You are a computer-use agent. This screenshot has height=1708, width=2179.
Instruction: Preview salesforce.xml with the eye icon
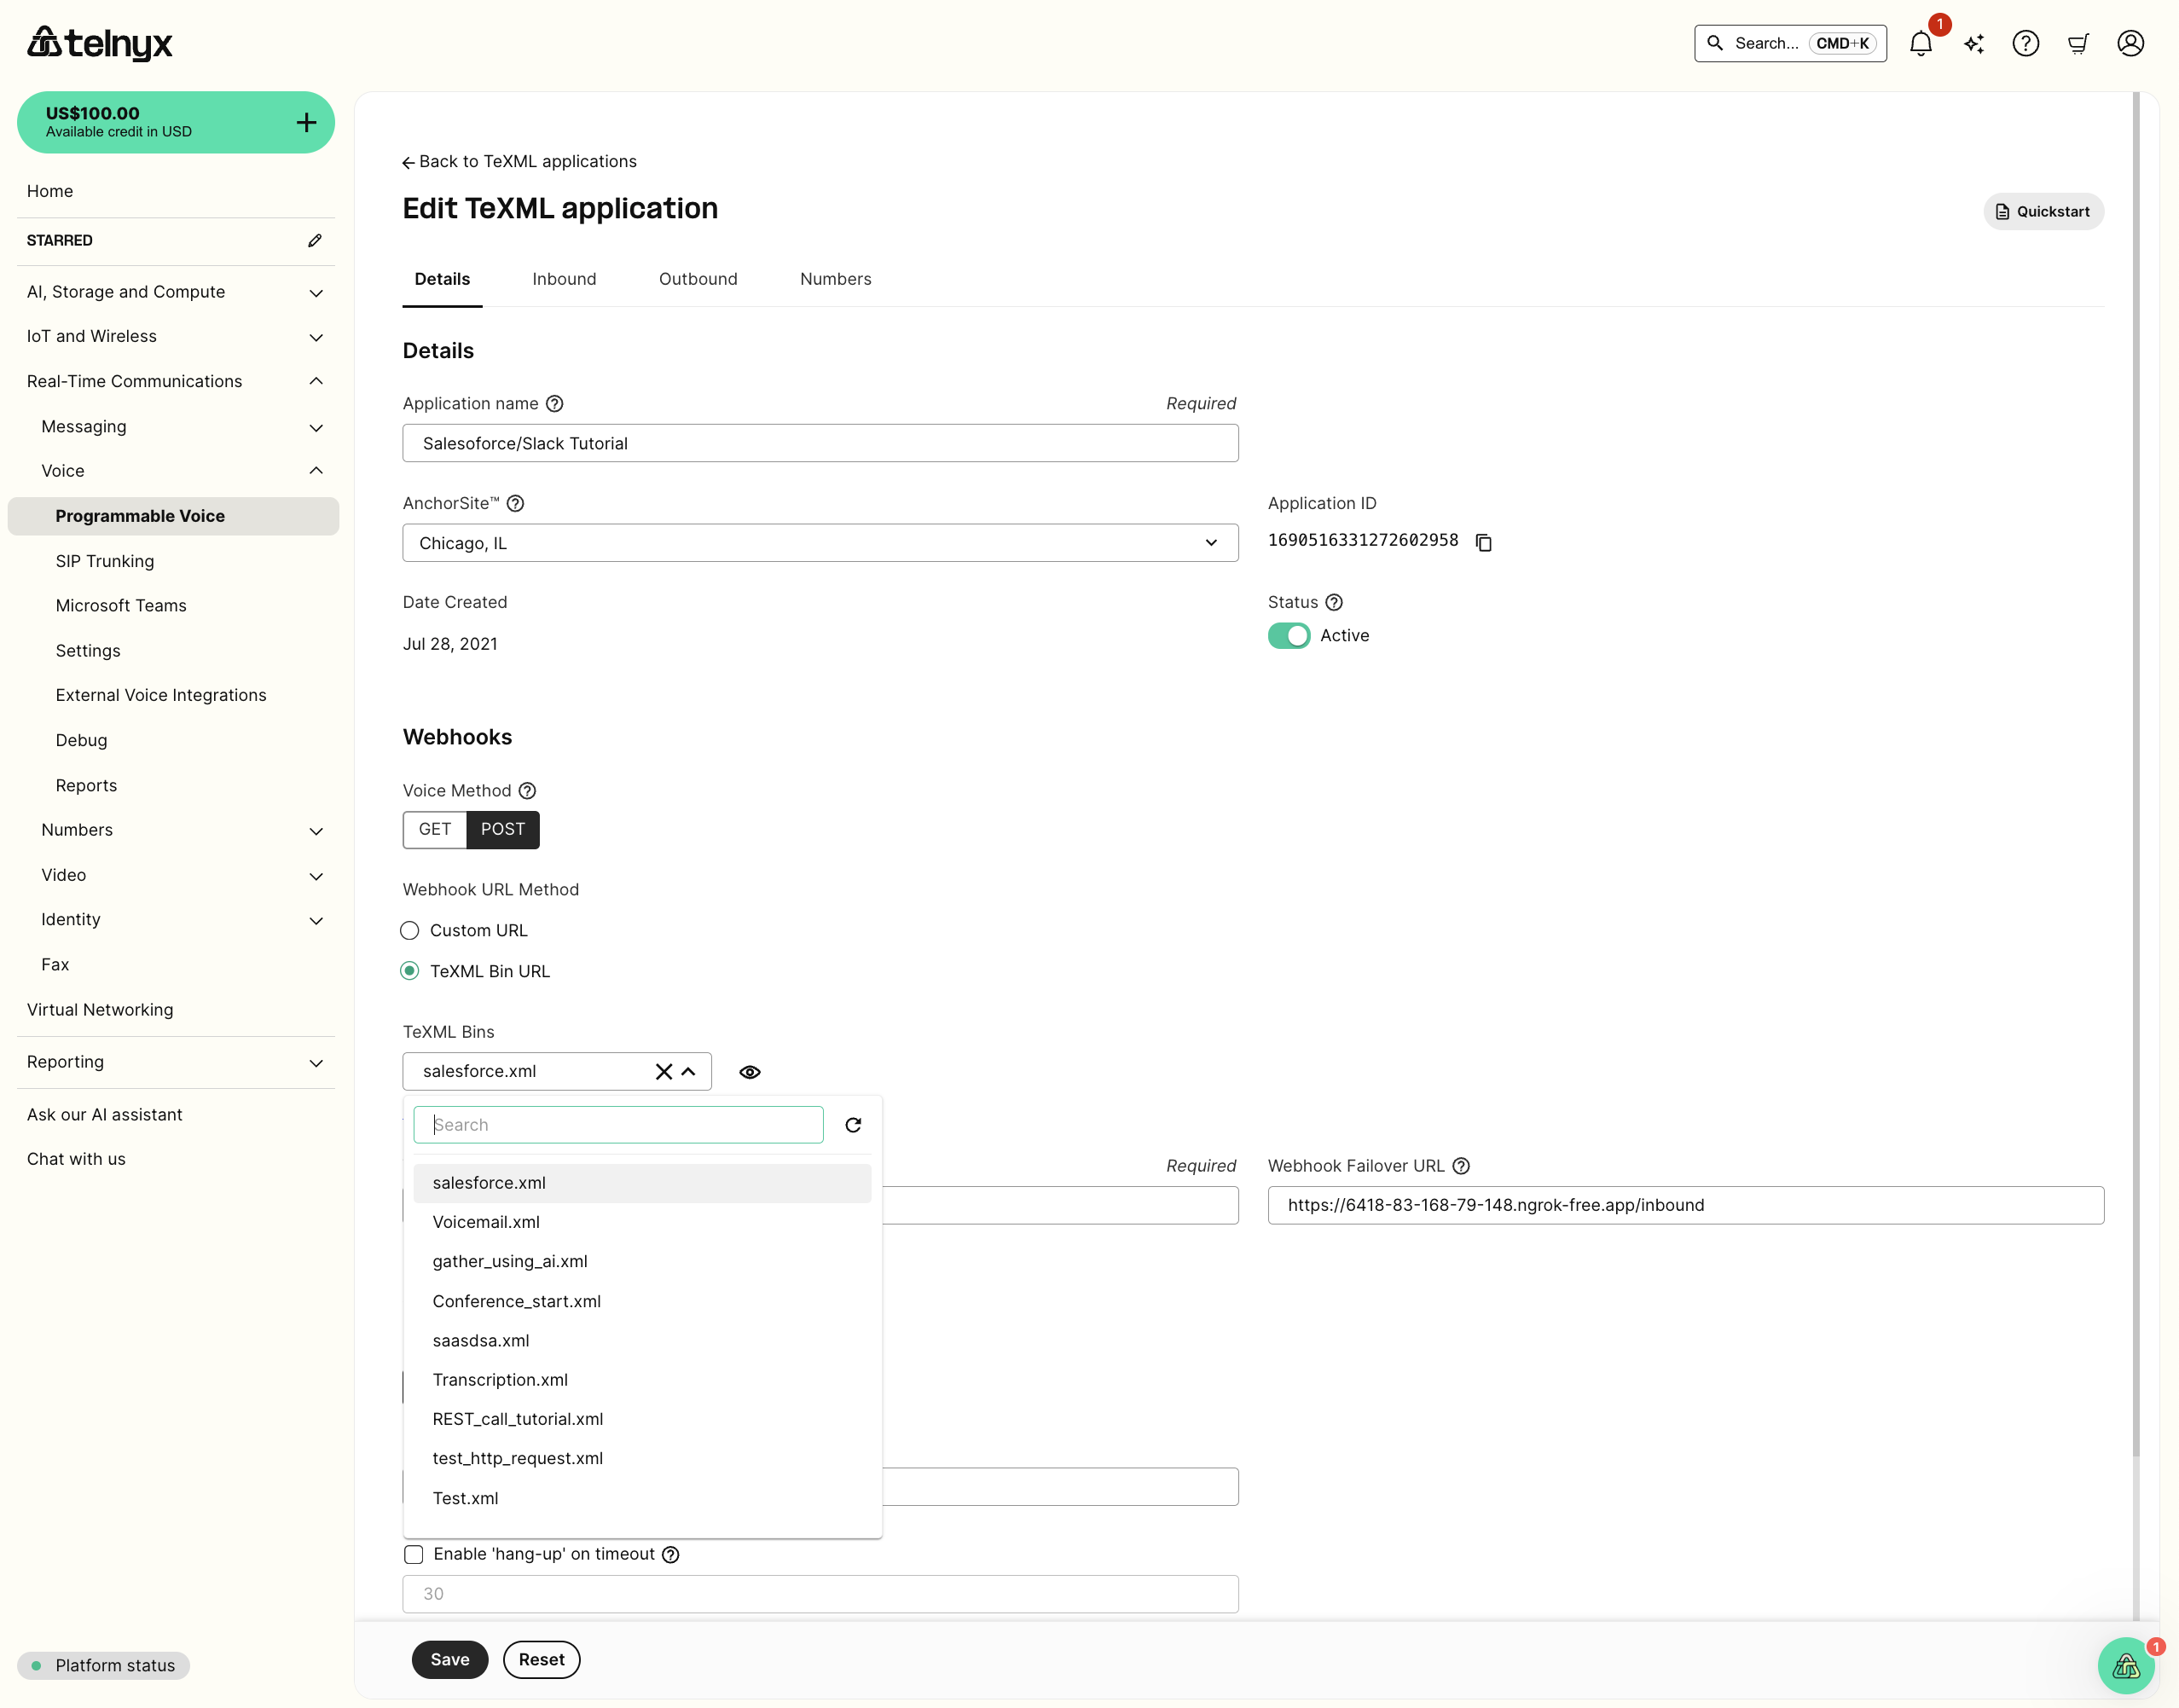pyautogui.click(x=750, y=1071)
